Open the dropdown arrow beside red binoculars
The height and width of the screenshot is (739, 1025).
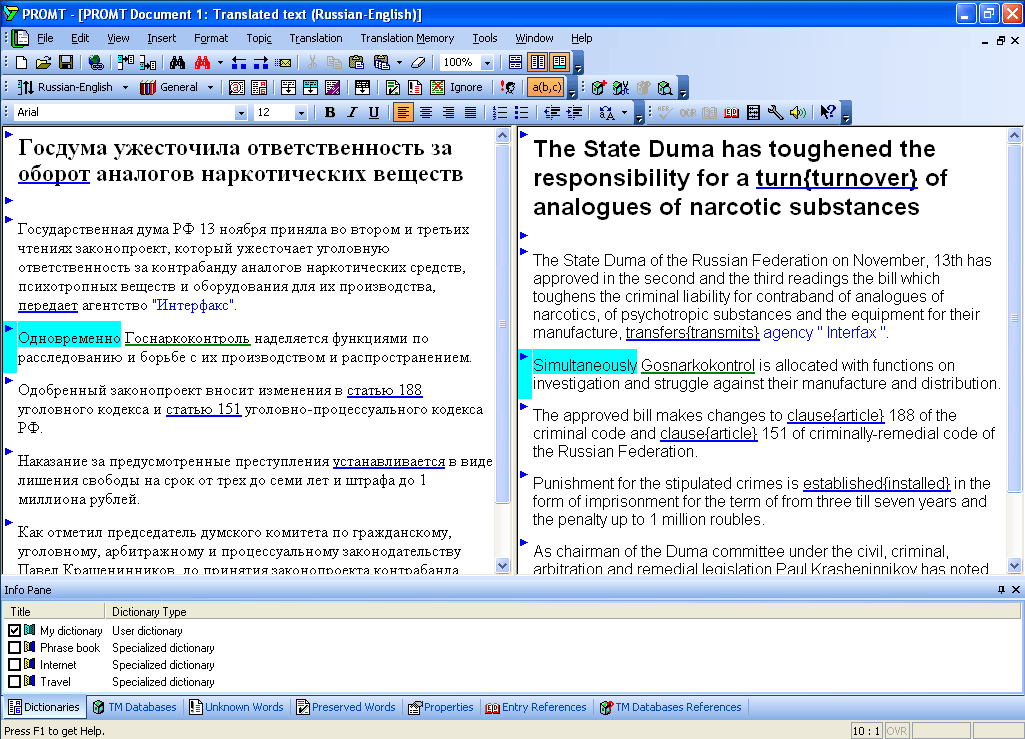[x=220, y=63]
